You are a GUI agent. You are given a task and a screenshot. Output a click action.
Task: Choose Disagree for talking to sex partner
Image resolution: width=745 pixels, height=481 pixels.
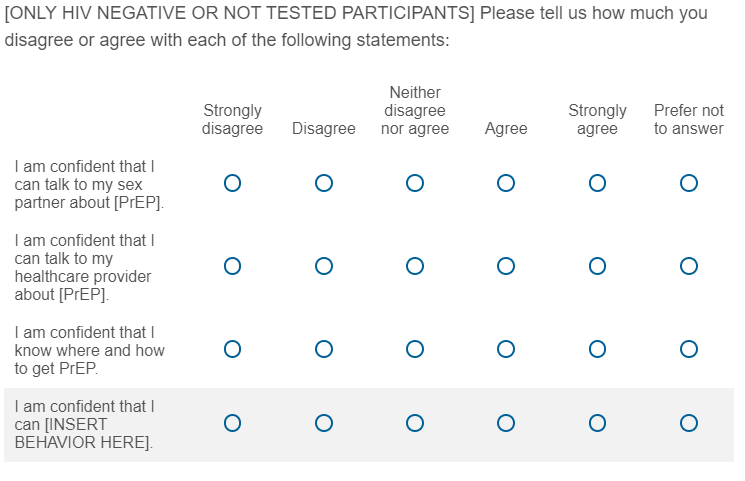[324, 183]
